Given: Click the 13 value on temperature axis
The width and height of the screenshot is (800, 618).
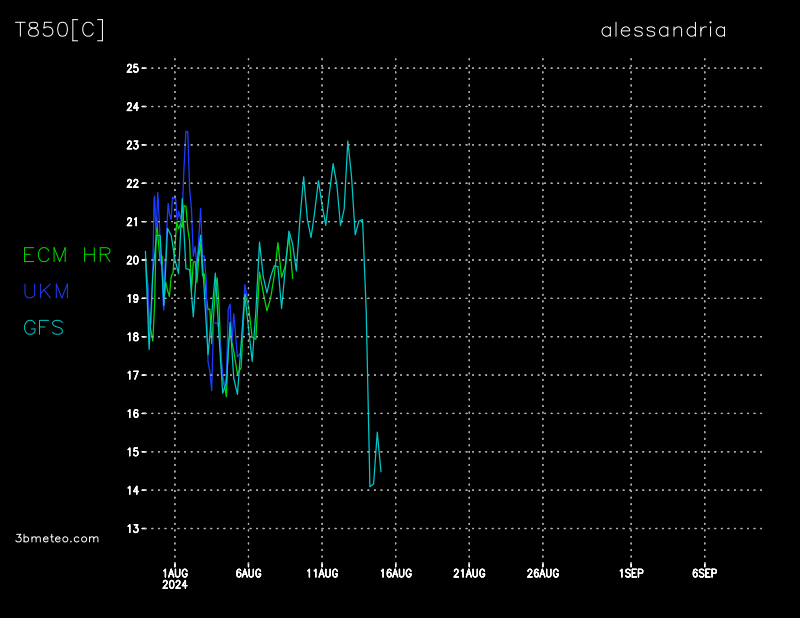Looking at the screenshot, I should click(x=132, y=529).
